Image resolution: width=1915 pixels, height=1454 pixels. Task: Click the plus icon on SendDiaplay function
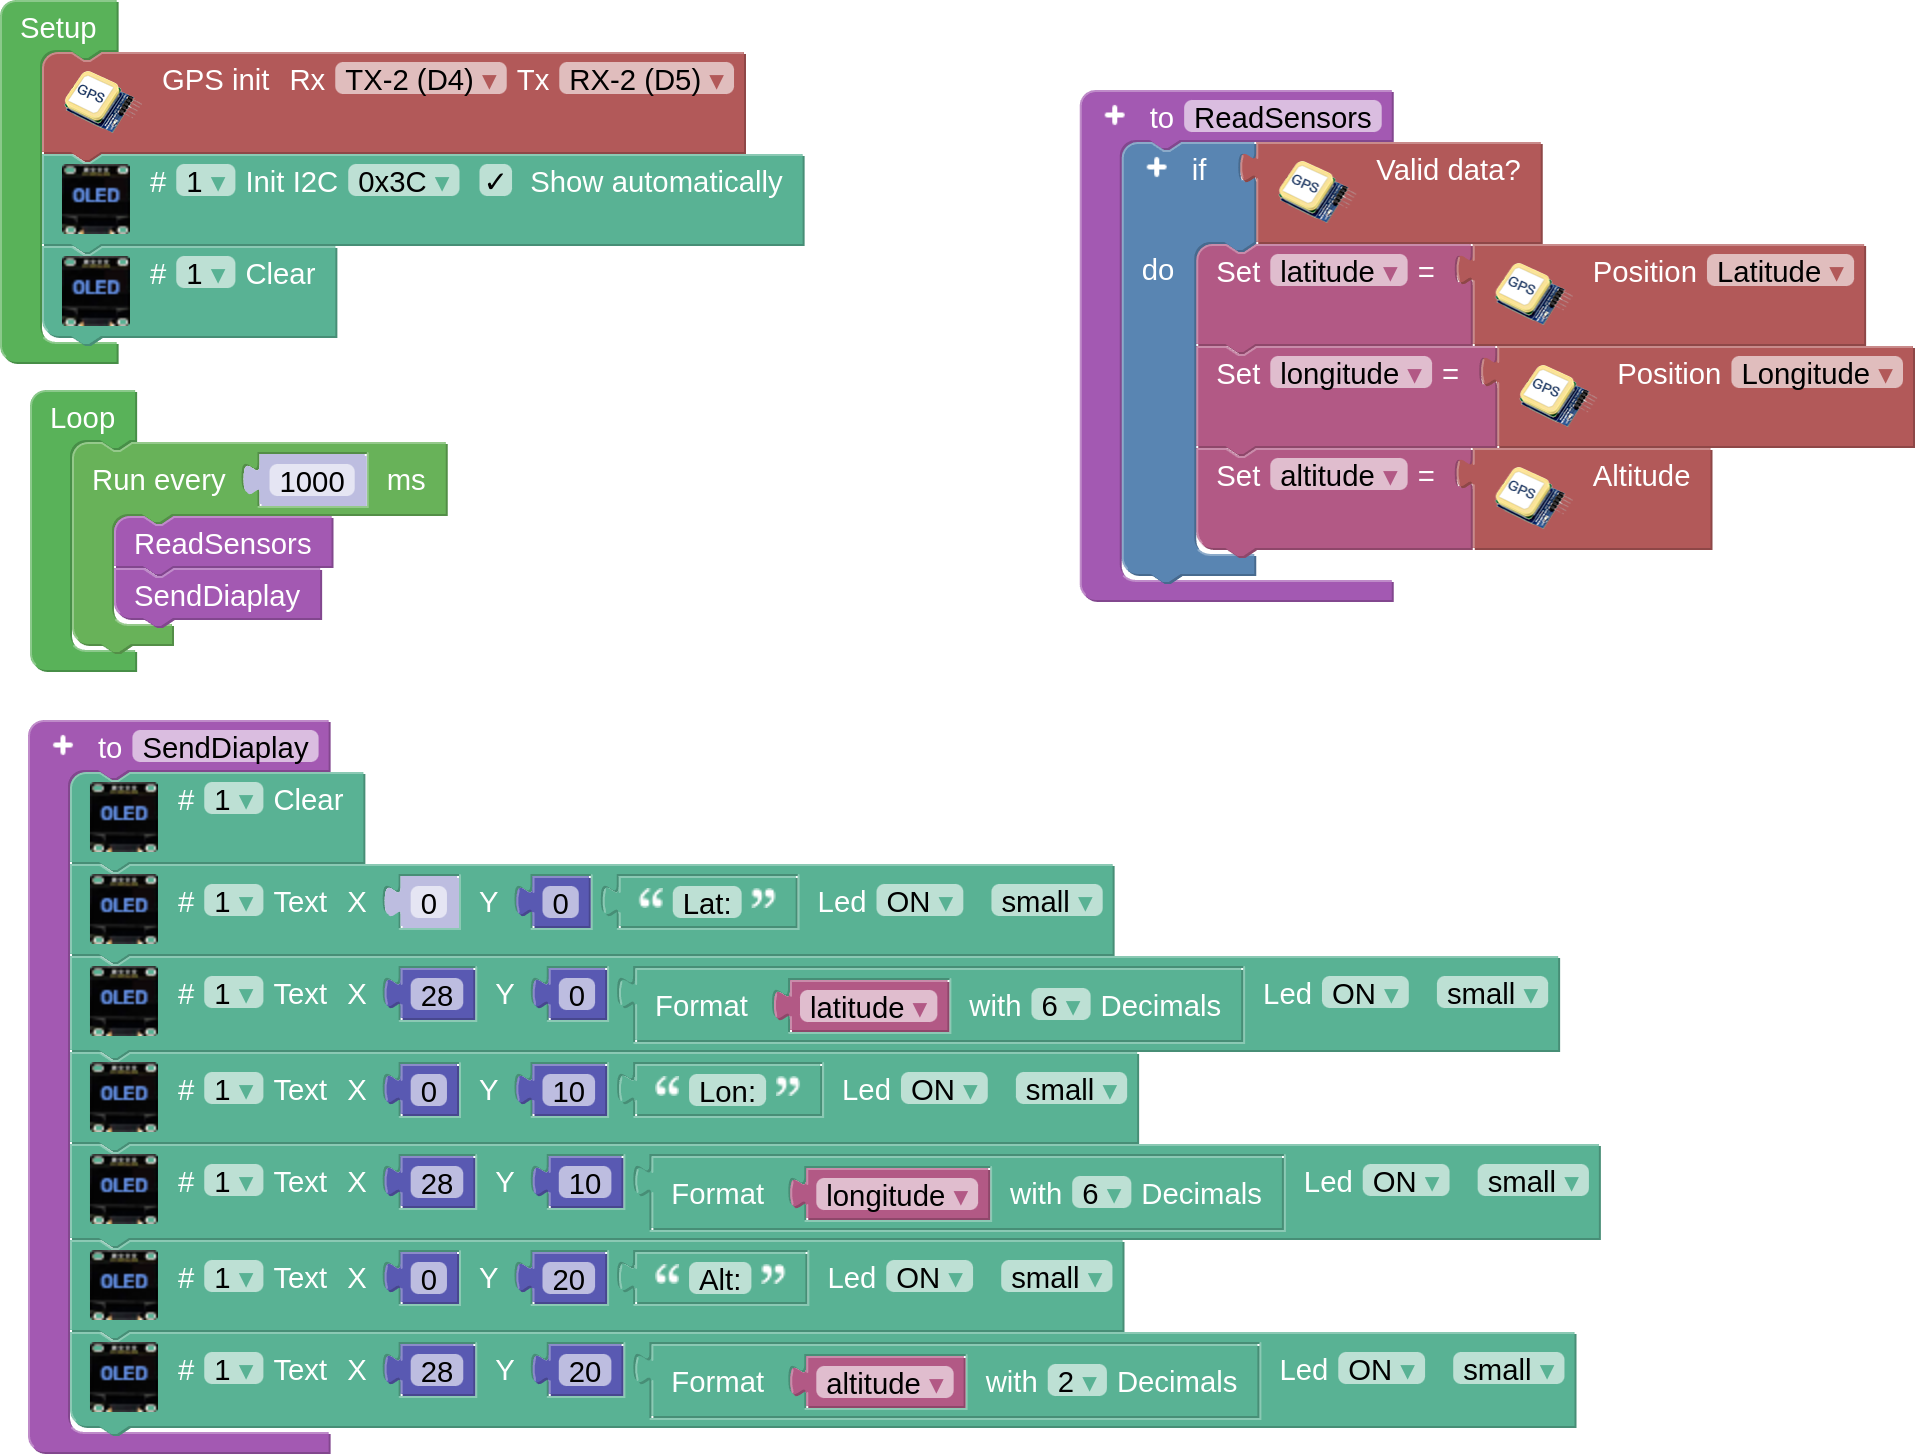point(63,746)
